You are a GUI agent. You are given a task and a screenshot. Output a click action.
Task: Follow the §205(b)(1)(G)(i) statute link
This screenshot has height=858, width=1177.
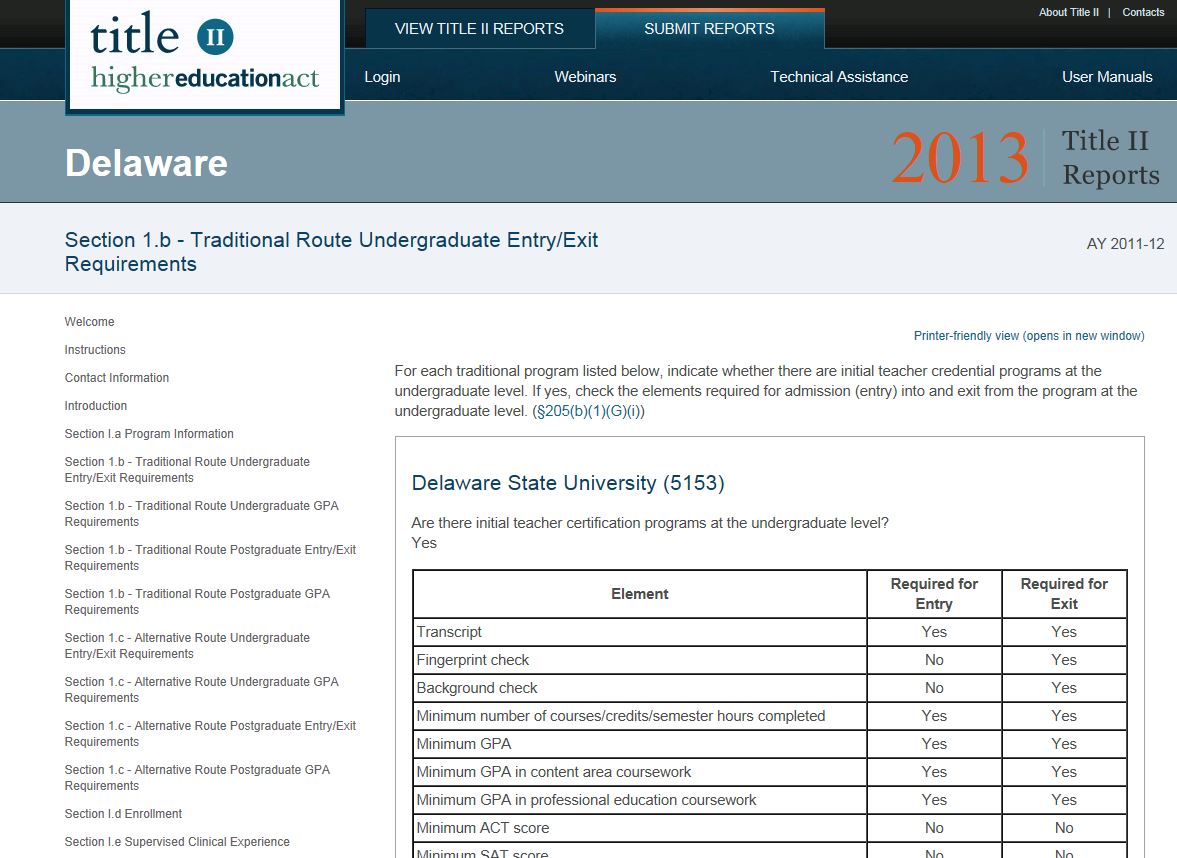588,411
